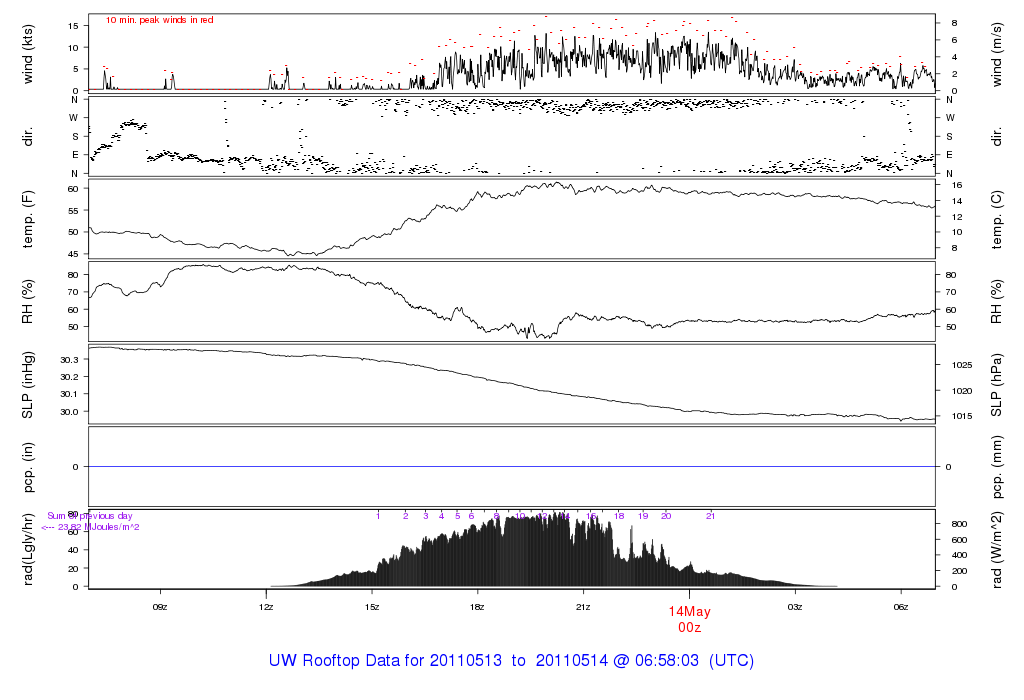Viewport: 1024px width, 700px height.
Task: Click the purple hour marker 19
Action: point(643,516)
